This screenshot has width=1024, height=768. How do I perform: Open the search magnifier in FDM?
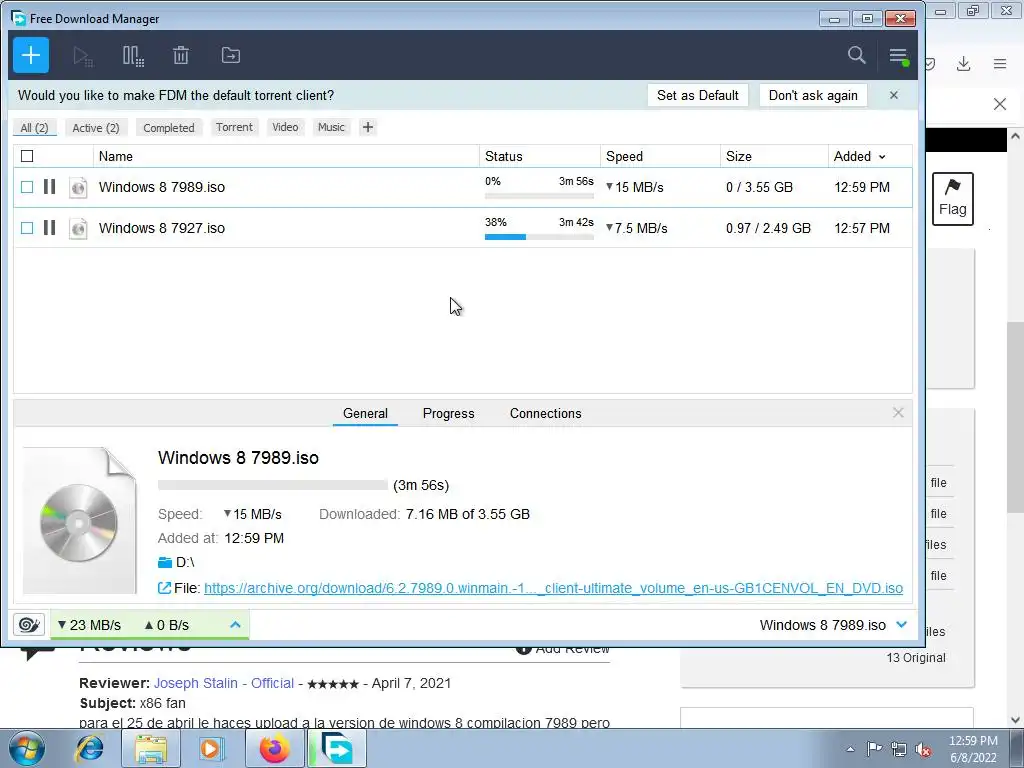click(856, 56)
